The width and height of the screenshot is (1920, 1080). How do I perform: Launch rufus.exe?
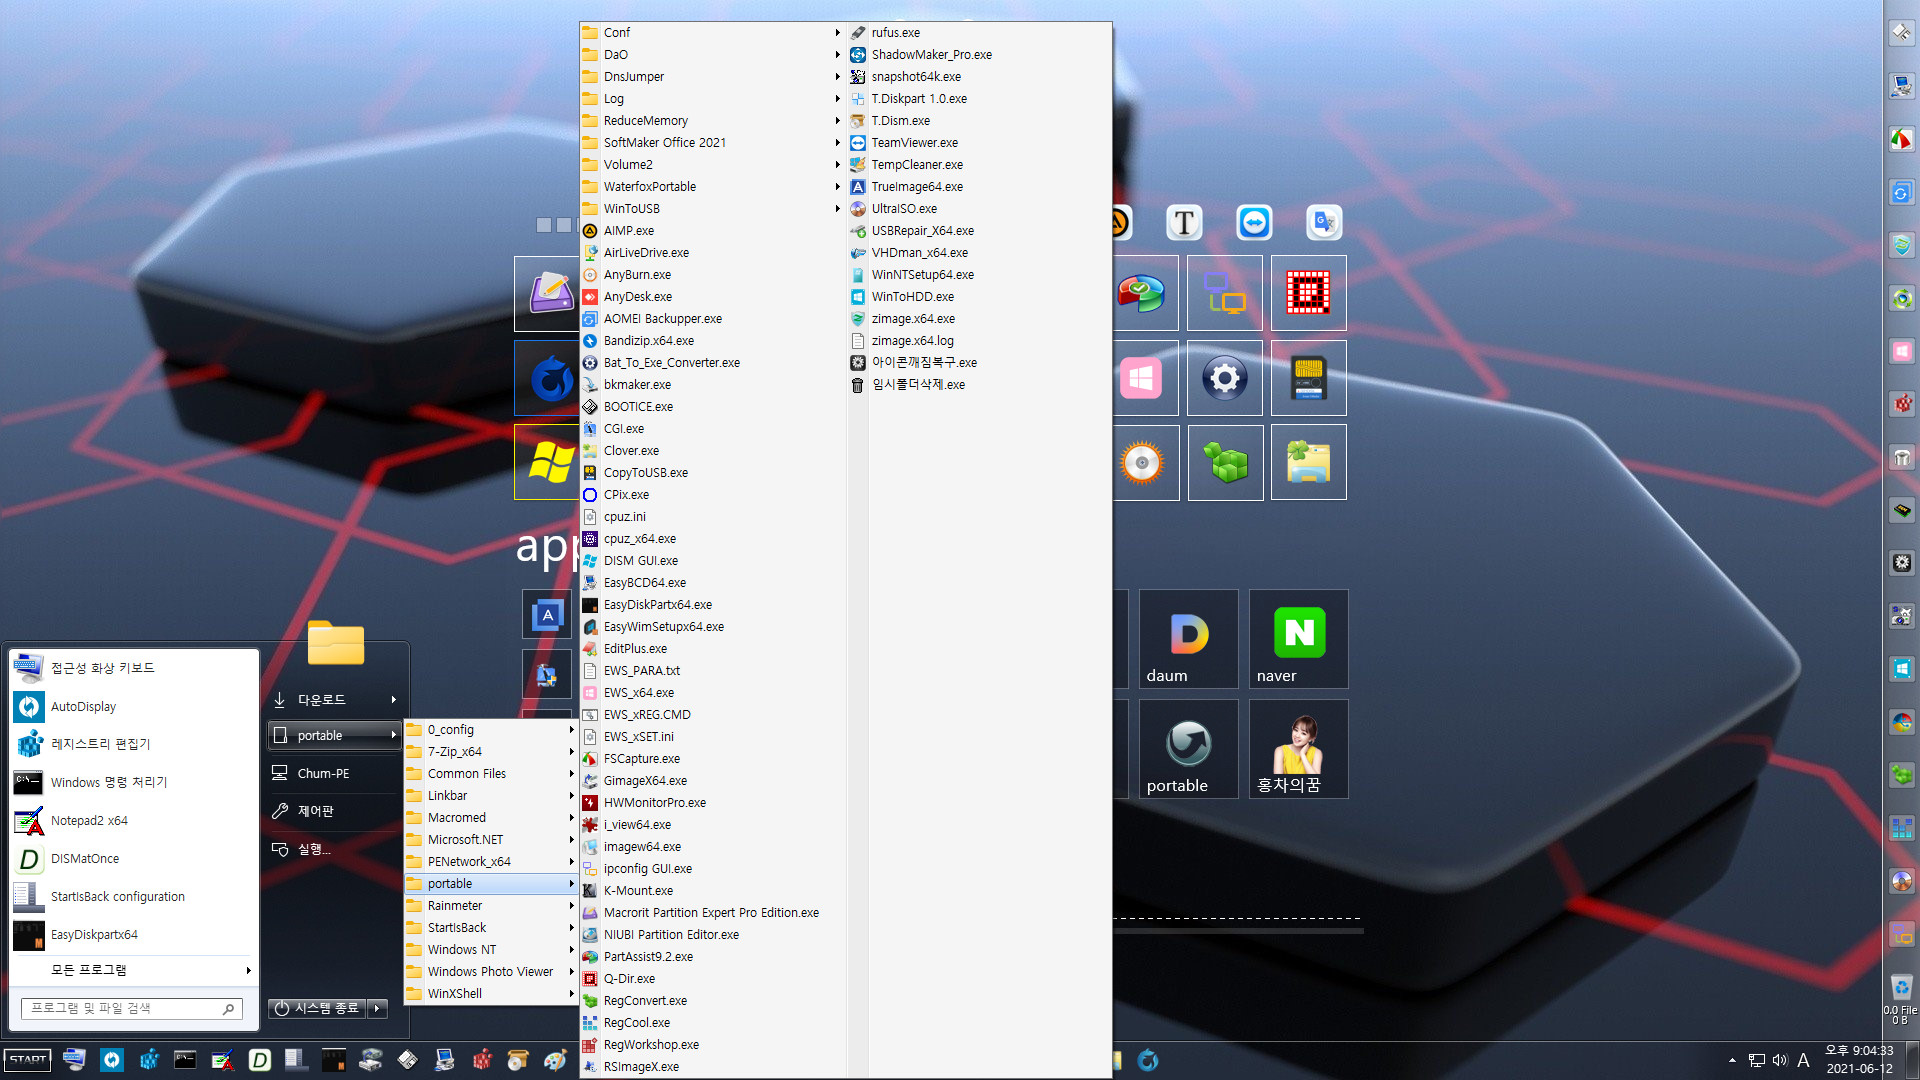click(x=979, y=33)
